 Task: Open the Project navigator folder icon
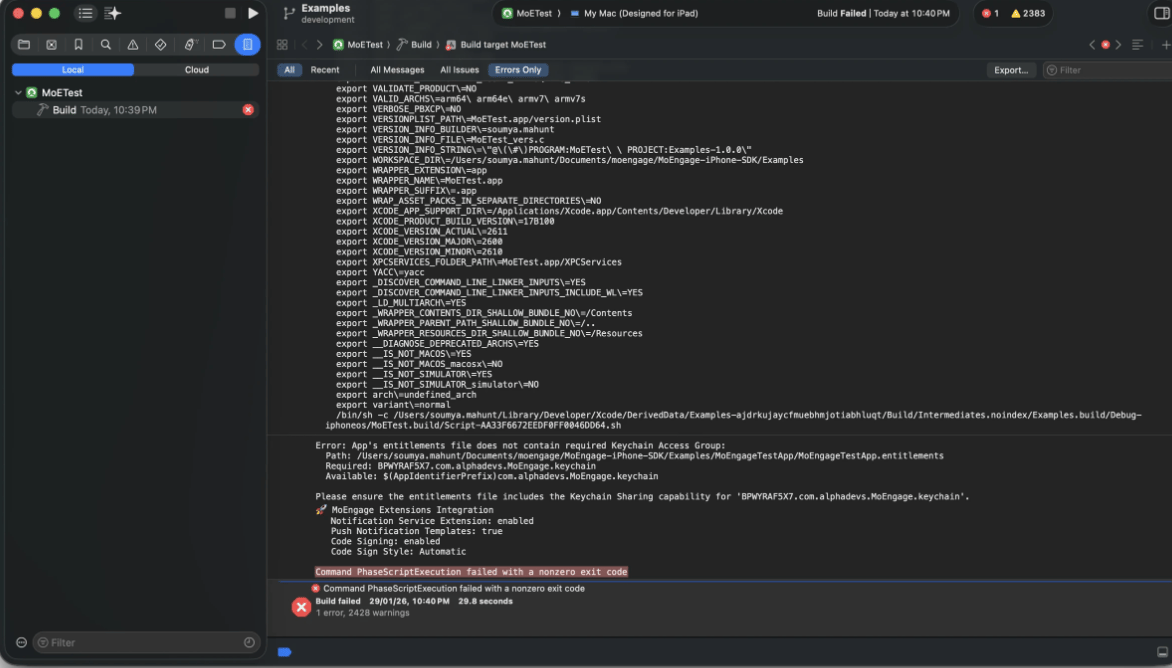(x=24, y=45)
